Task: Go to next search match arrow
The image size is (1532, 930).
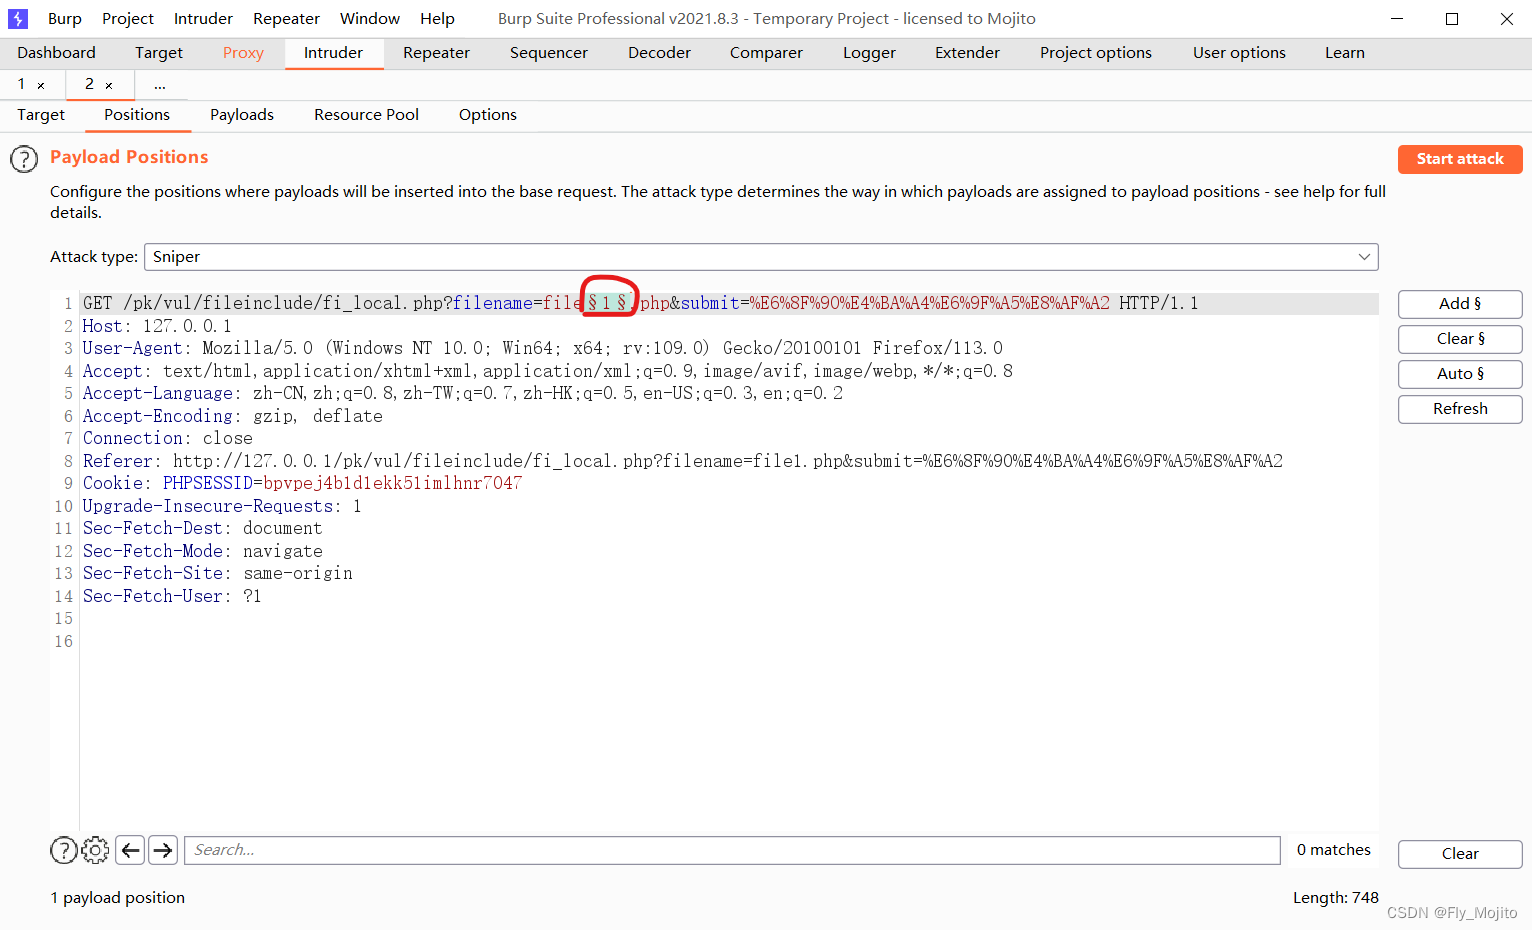Action: coord(163,850)
